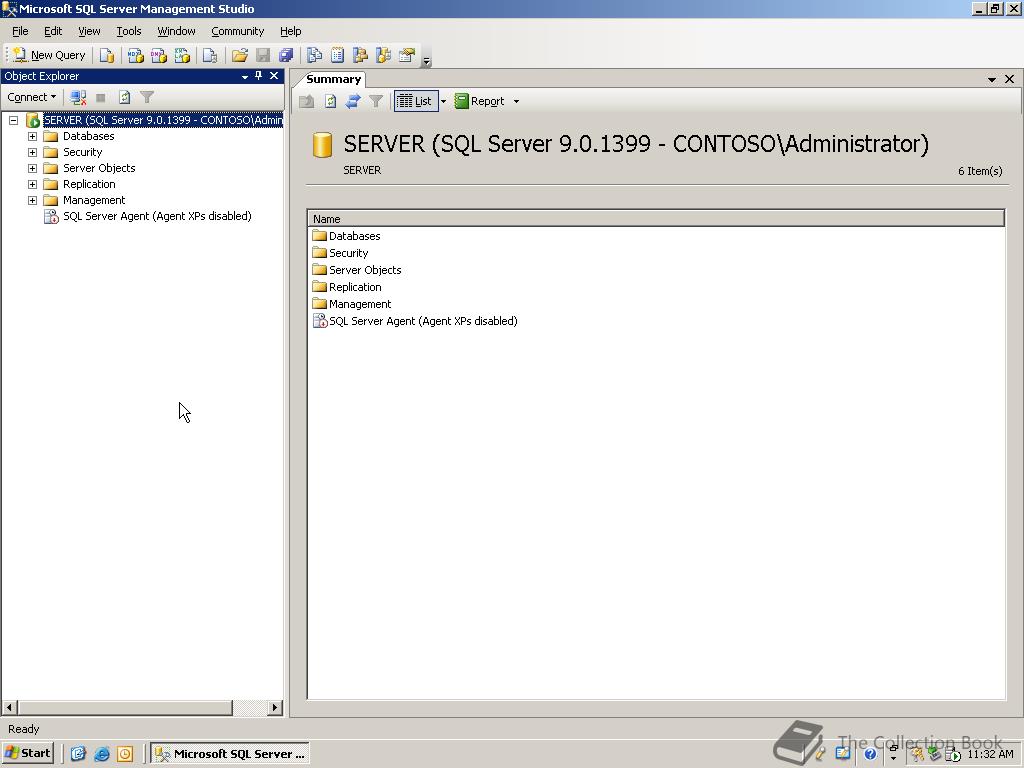1024x768 pixels.
Task: Click the Disconnect icon in Object Explorer
Action: [78, 97]
